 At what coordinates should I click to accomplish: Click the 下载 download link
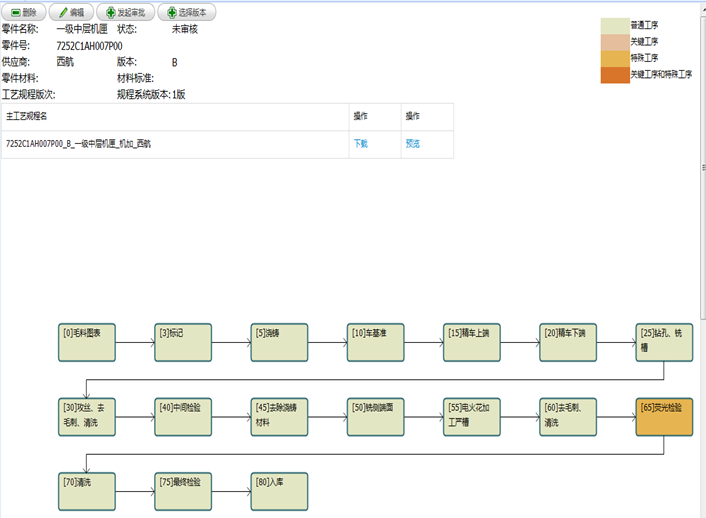tap(361, 144)
